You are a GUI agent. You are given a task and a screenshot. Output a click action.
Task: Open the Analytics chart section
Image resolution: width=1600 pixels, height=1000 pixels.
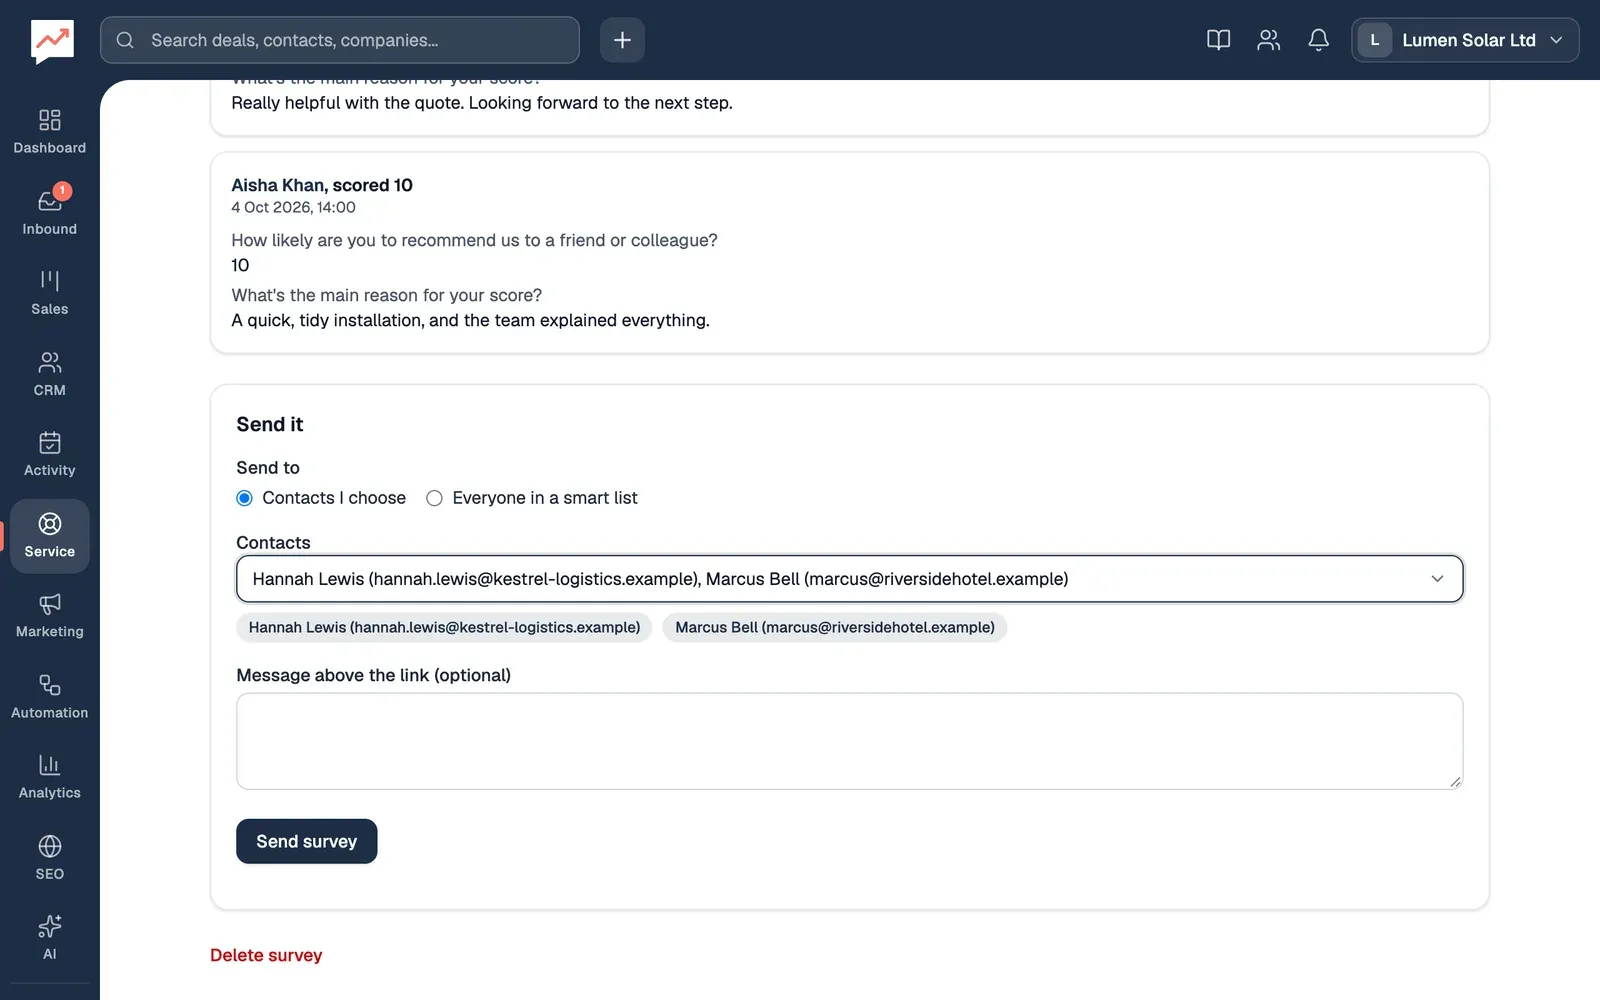pyautogui.click(x=49, y=778)
